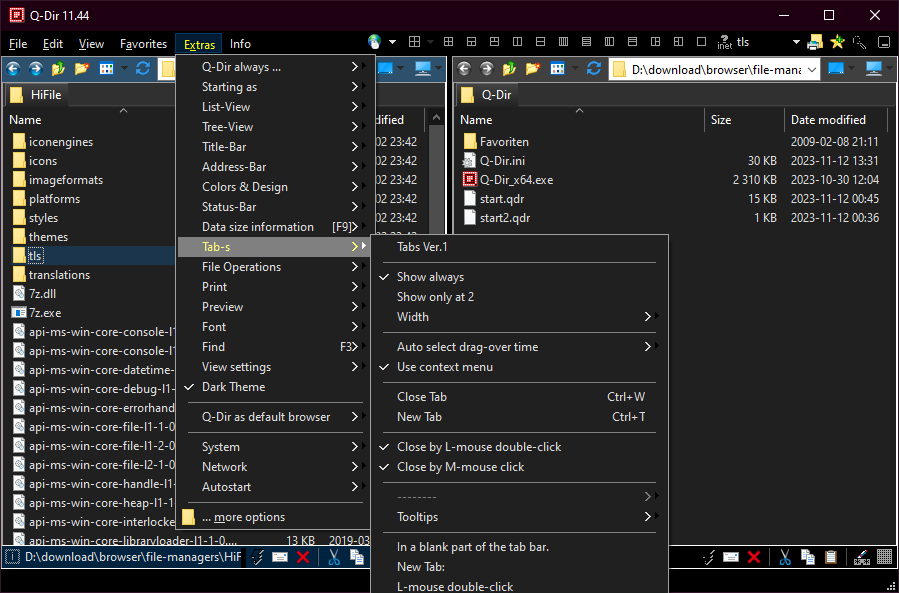This screenshot has height=593, width=899.
Task: Toggle the Dark Theme option
Action: 234,387
